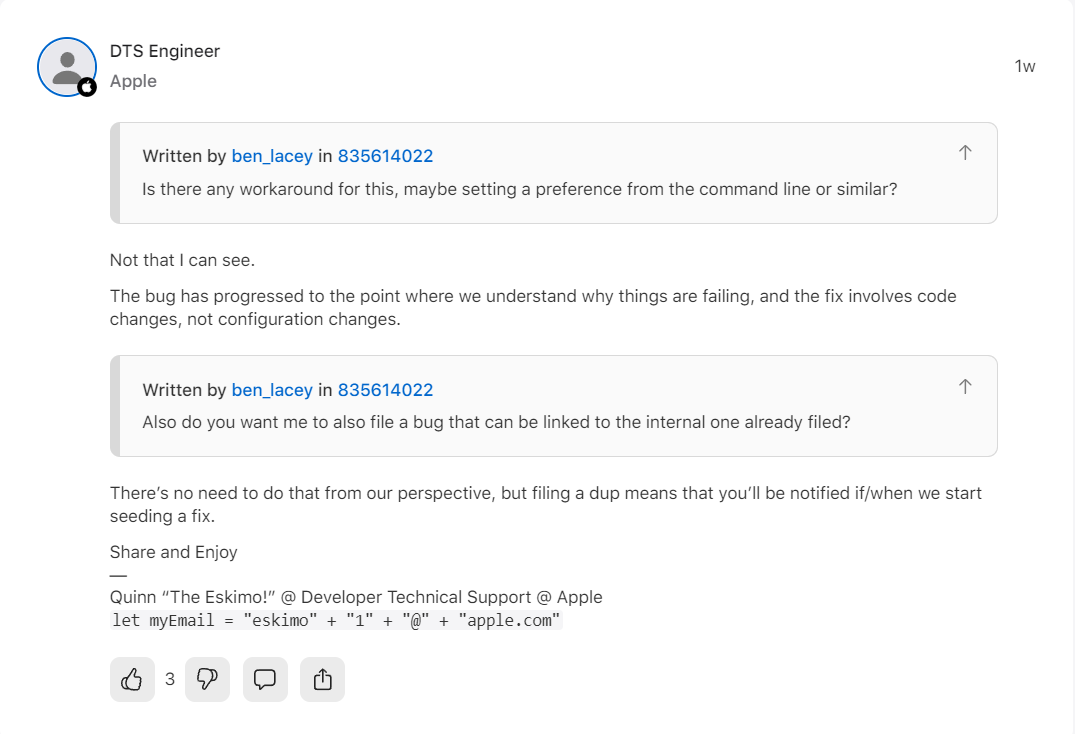Open ben_lacey link in first quote
This screenshot has width=1075, height=734.
click(272, 156)
